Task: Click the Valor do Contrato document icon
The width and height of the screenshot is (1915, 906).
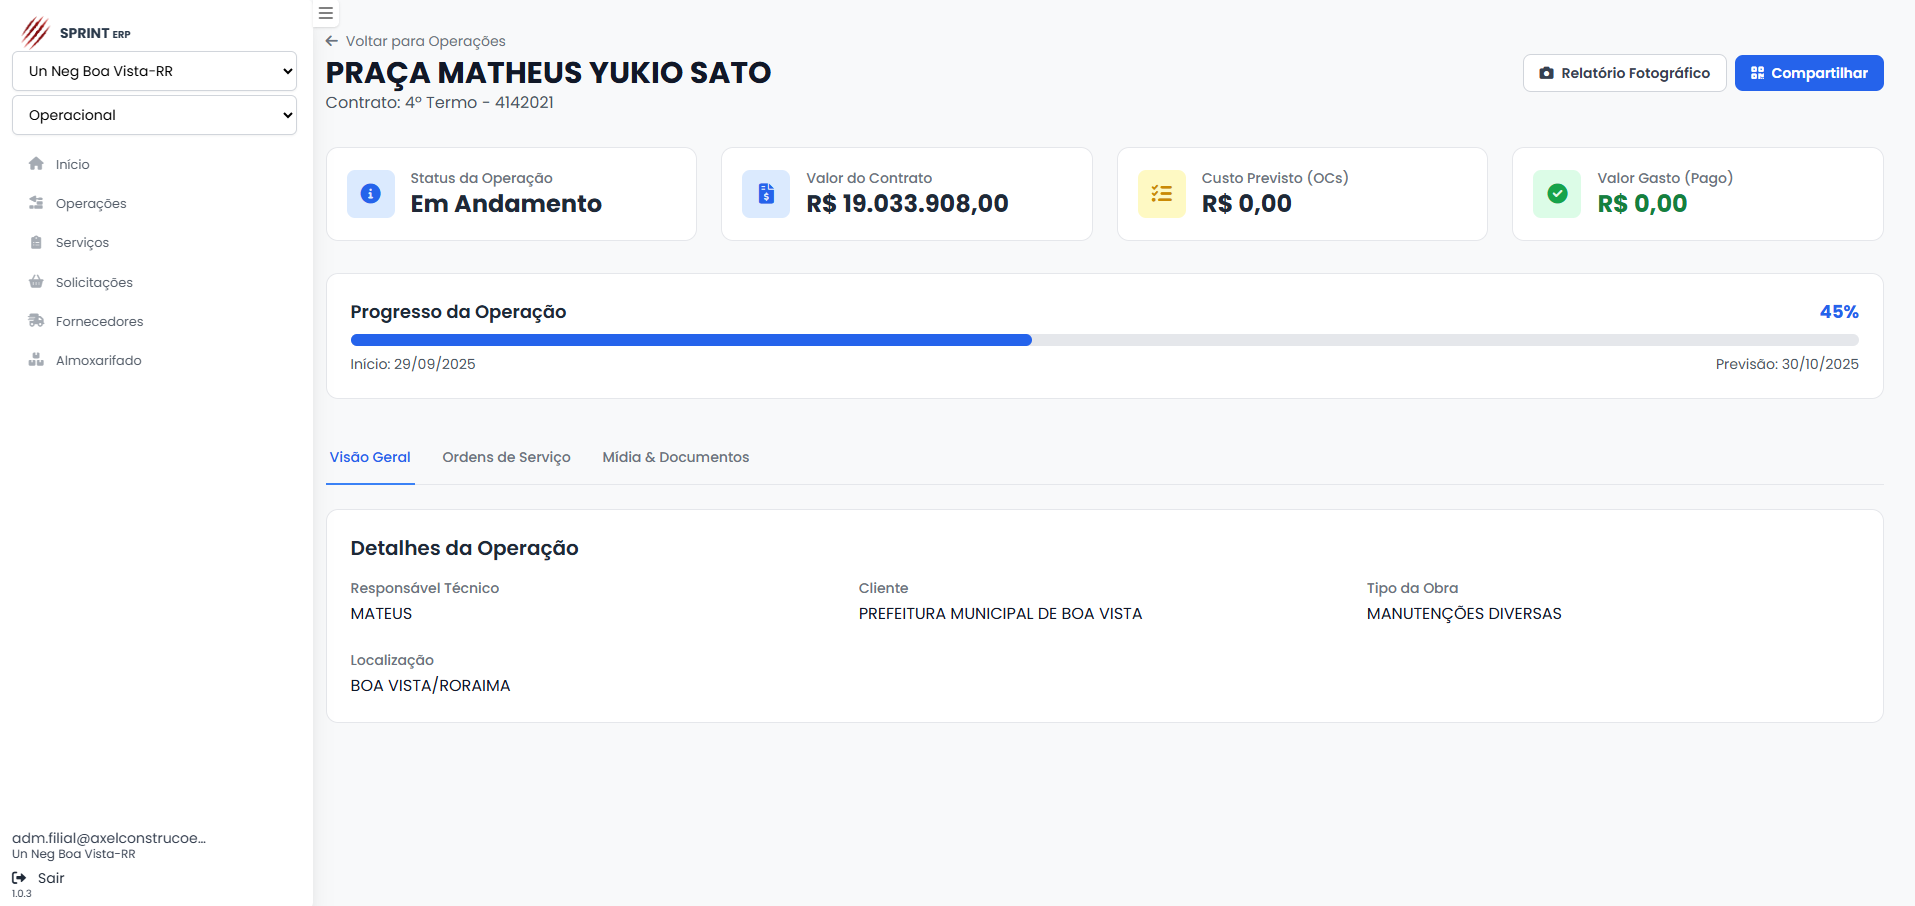Action: (766, 194)
